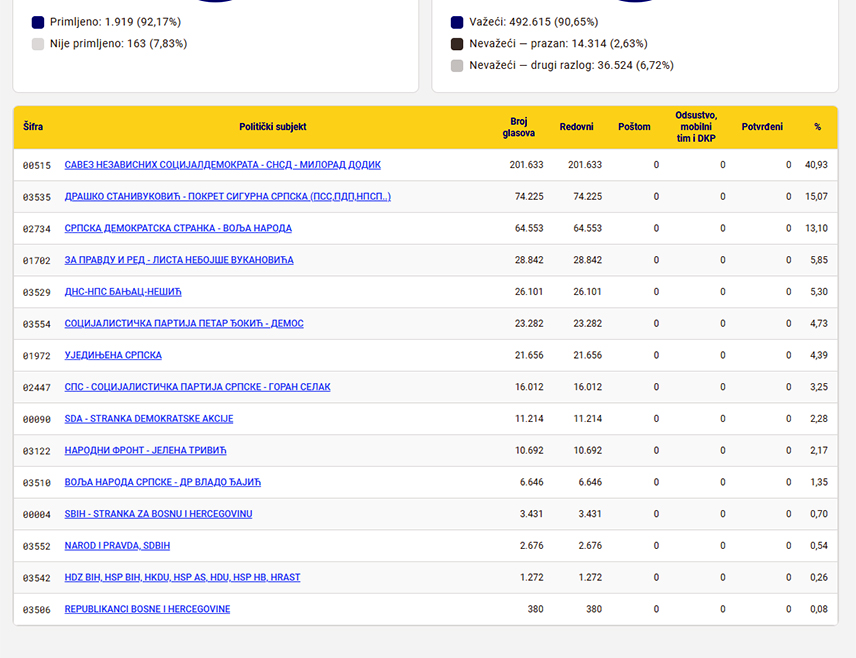Click the Šifra column header
The height and width of the screenshot is (658, 856).
(33, 127)
